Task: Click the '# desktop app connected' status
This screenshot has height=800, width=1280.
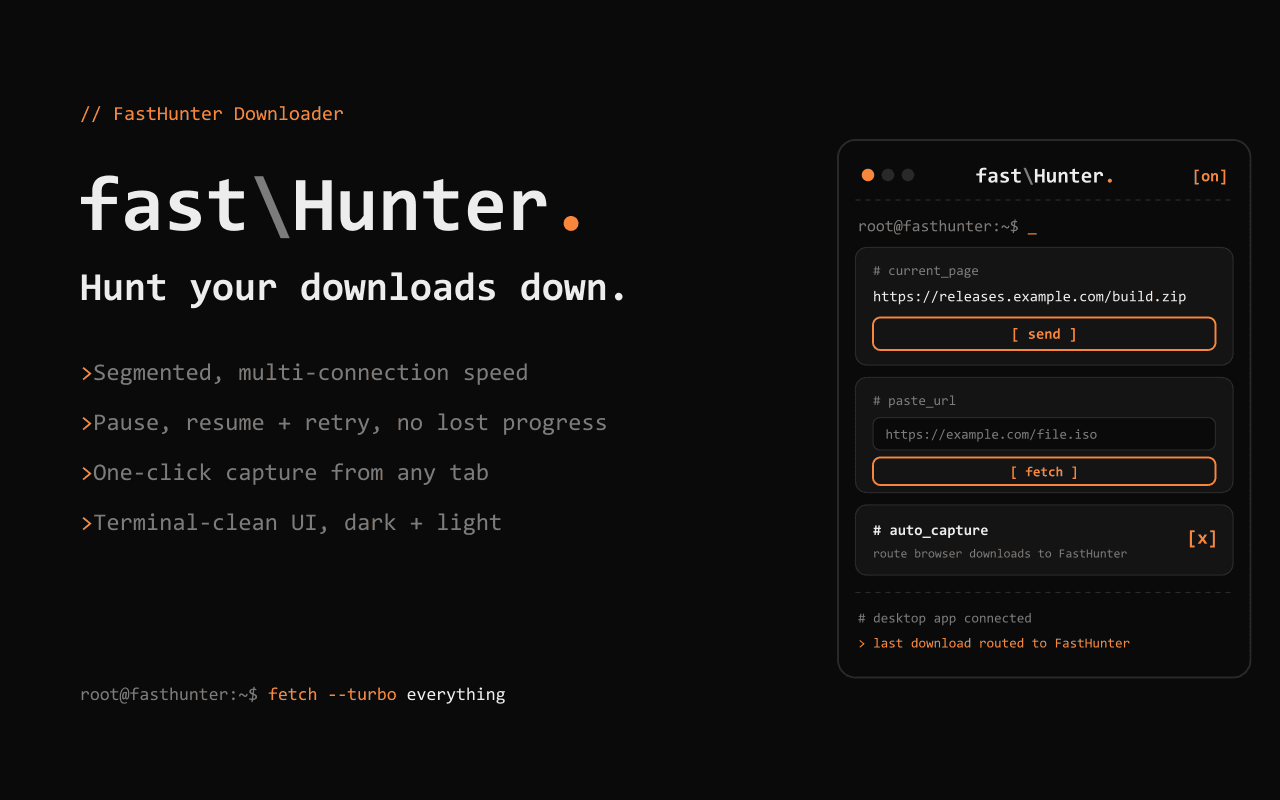Action: [945, 618]
